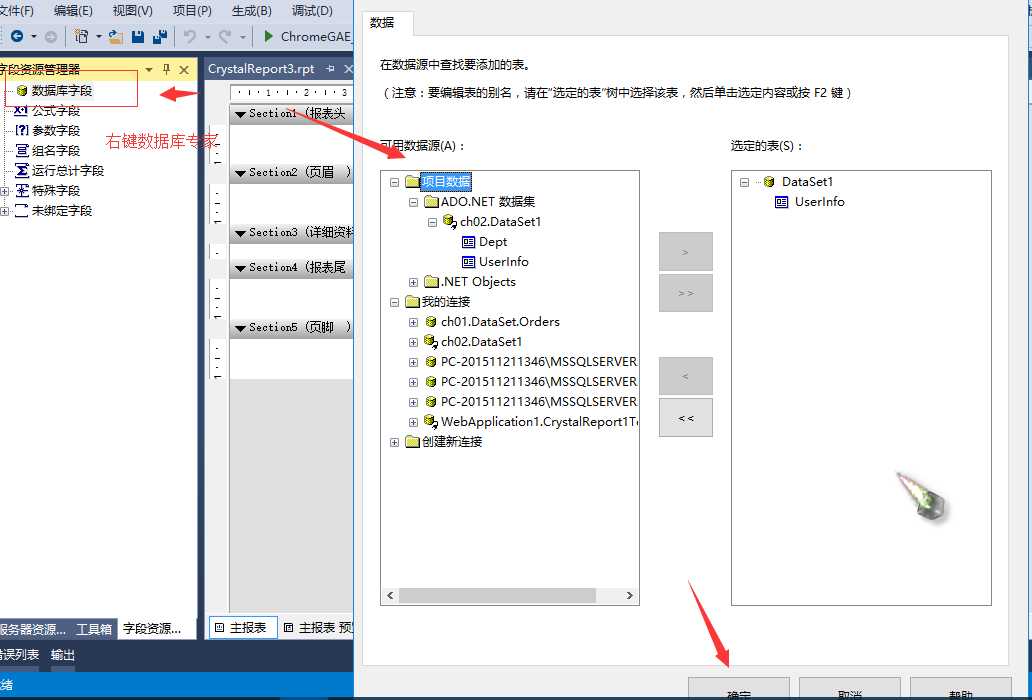Click the horizontal scrollbar thumb in data sources
Image resolution: width=1032 pixels, height=700 pixels.
[497, 595]
